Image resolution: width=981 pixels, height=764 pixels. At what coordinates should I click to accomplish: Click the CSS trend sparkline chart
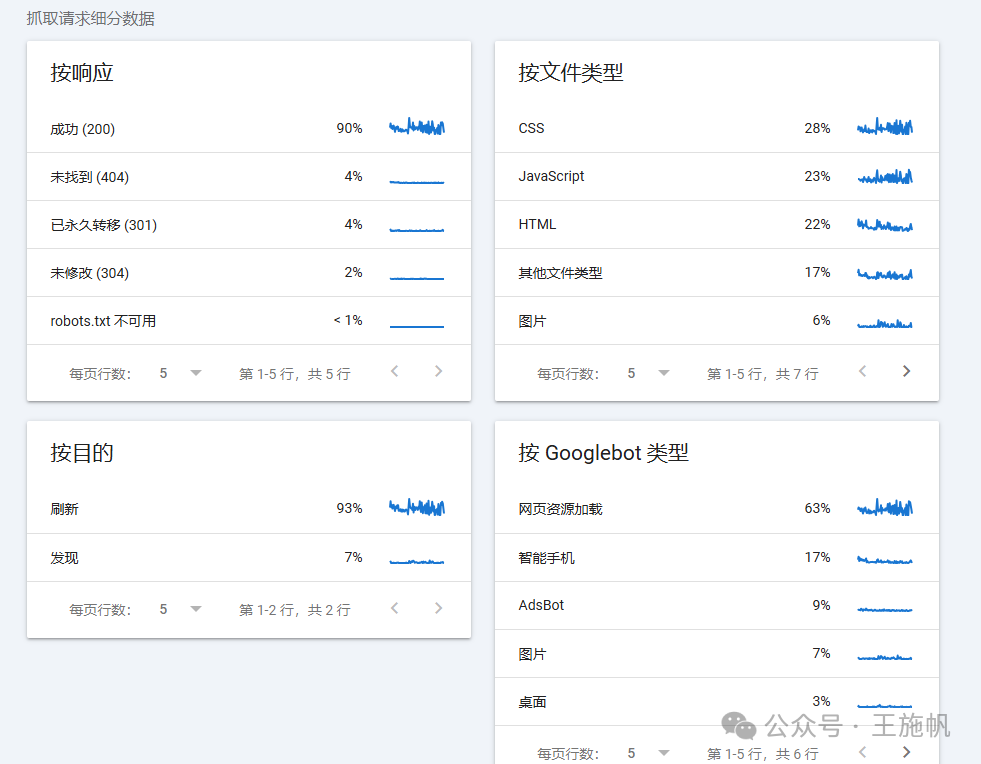click(x=884, y=127)
